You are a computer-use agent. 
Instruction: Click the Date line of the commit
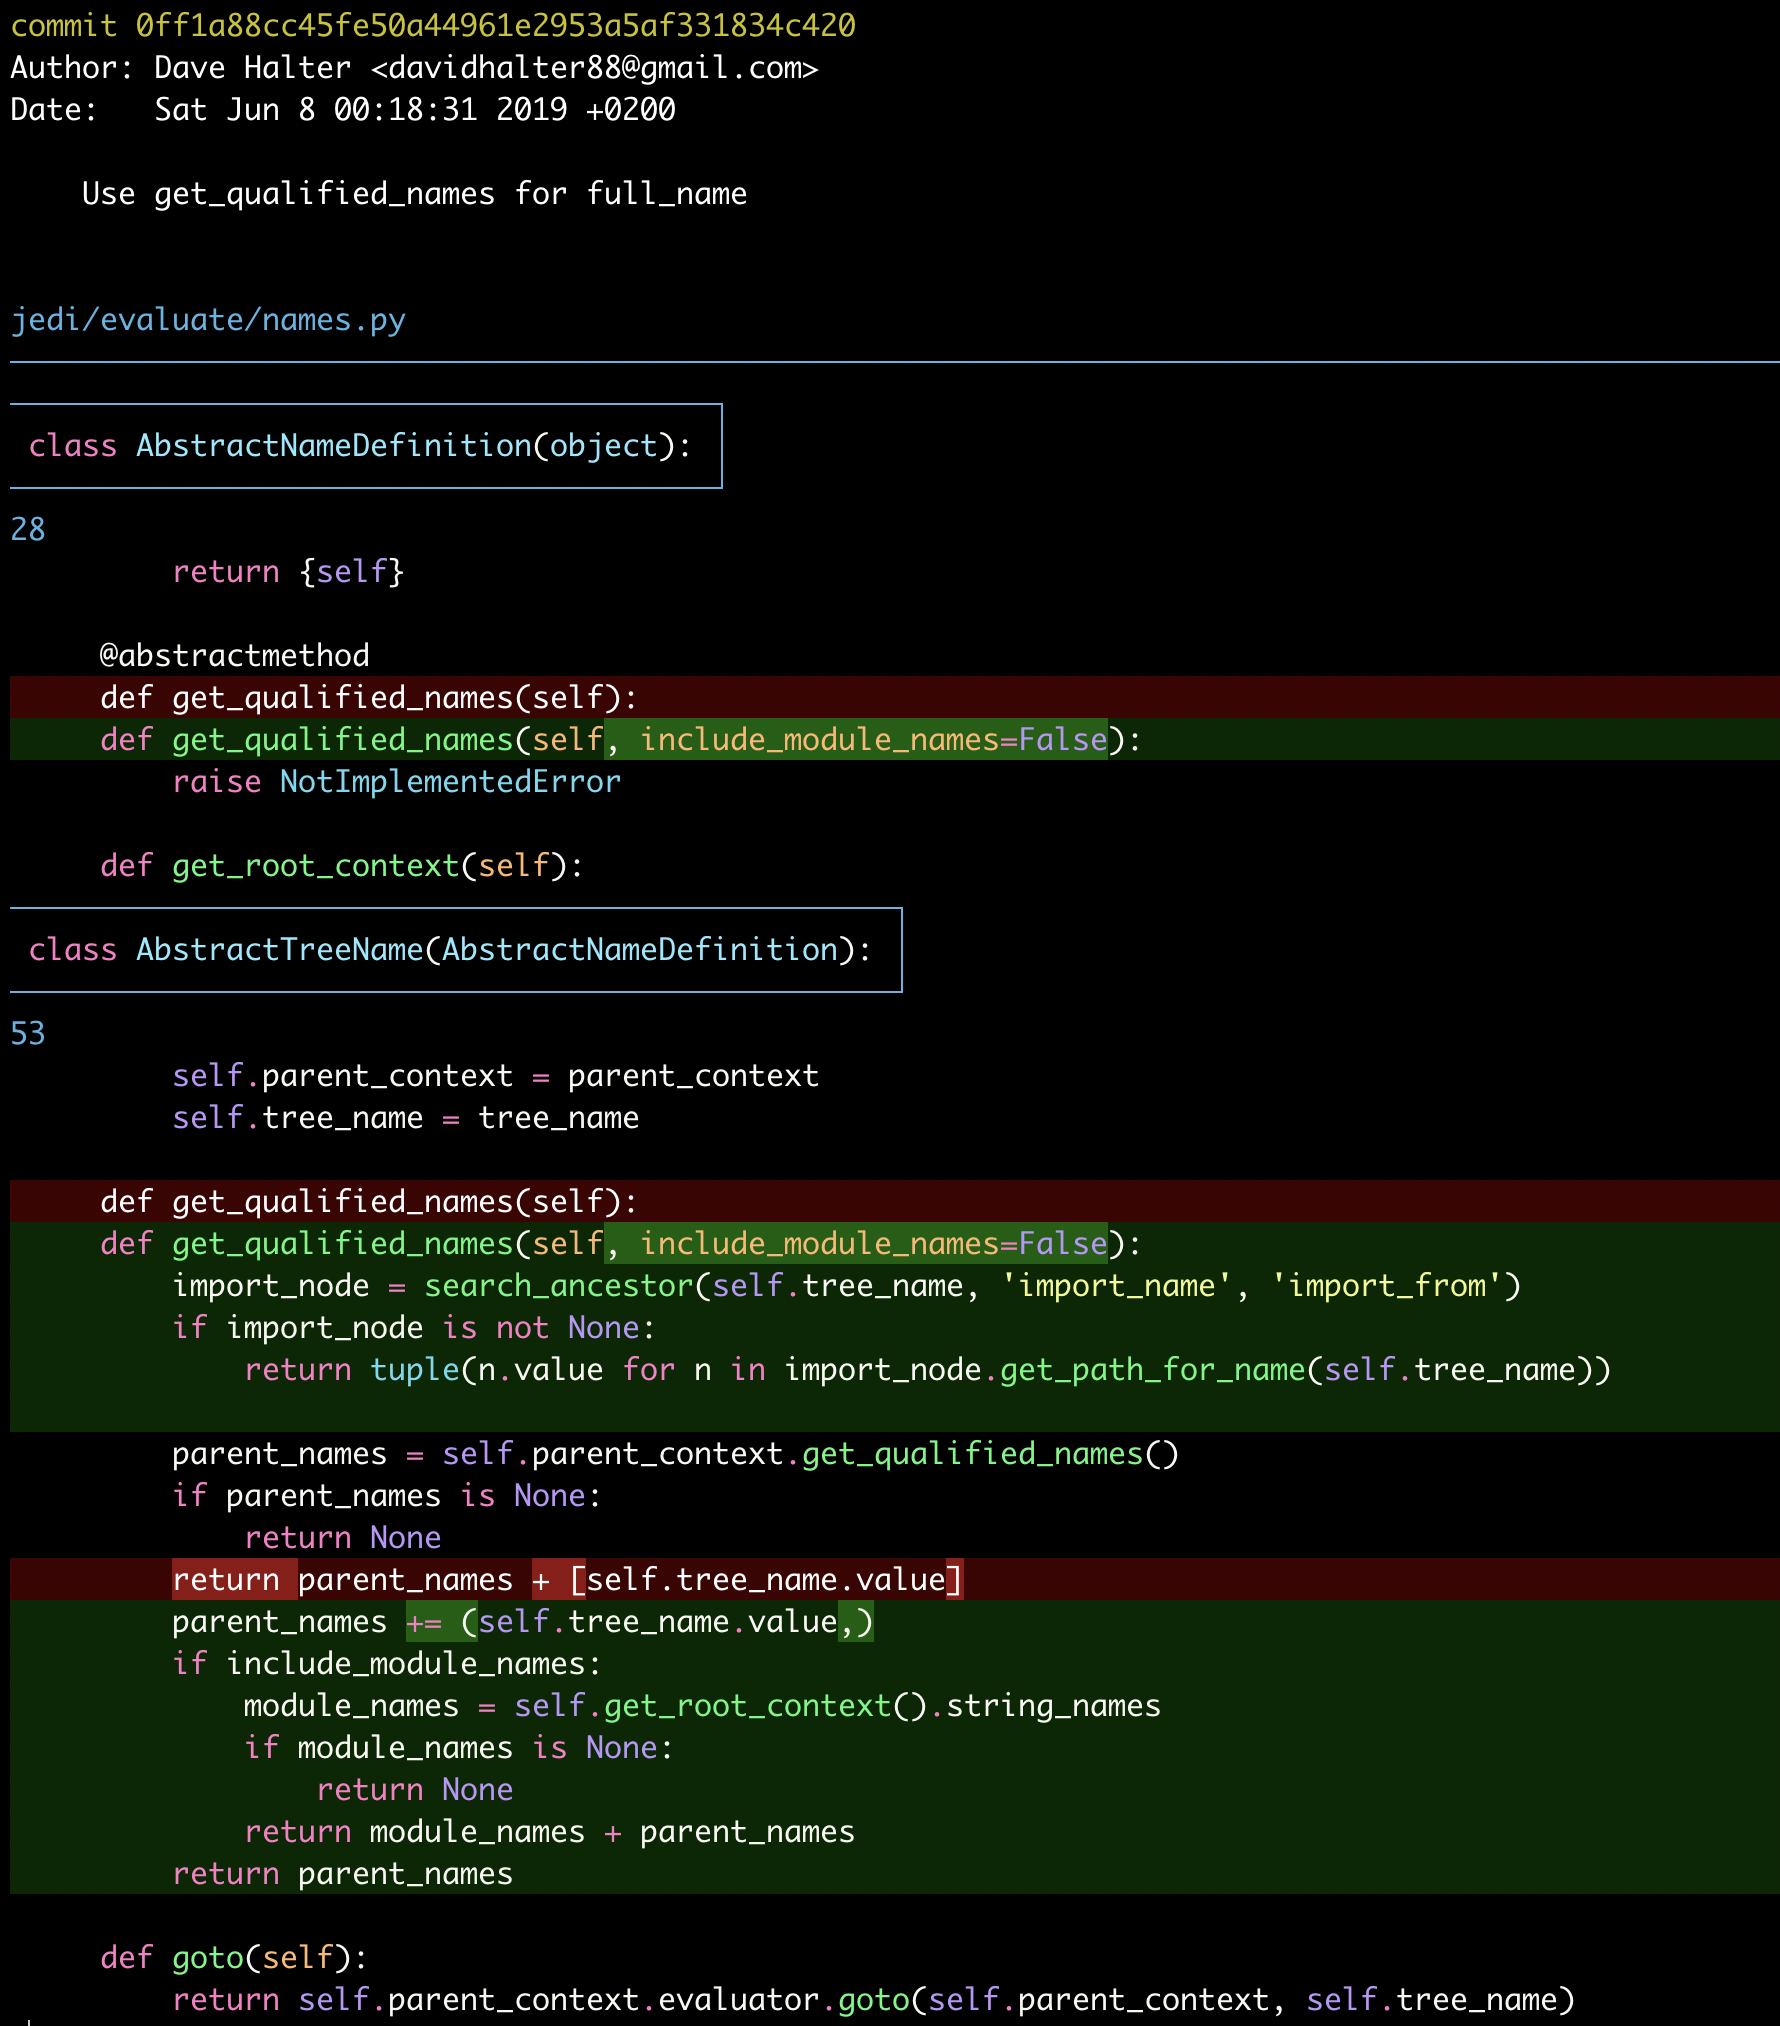point(340,110)
